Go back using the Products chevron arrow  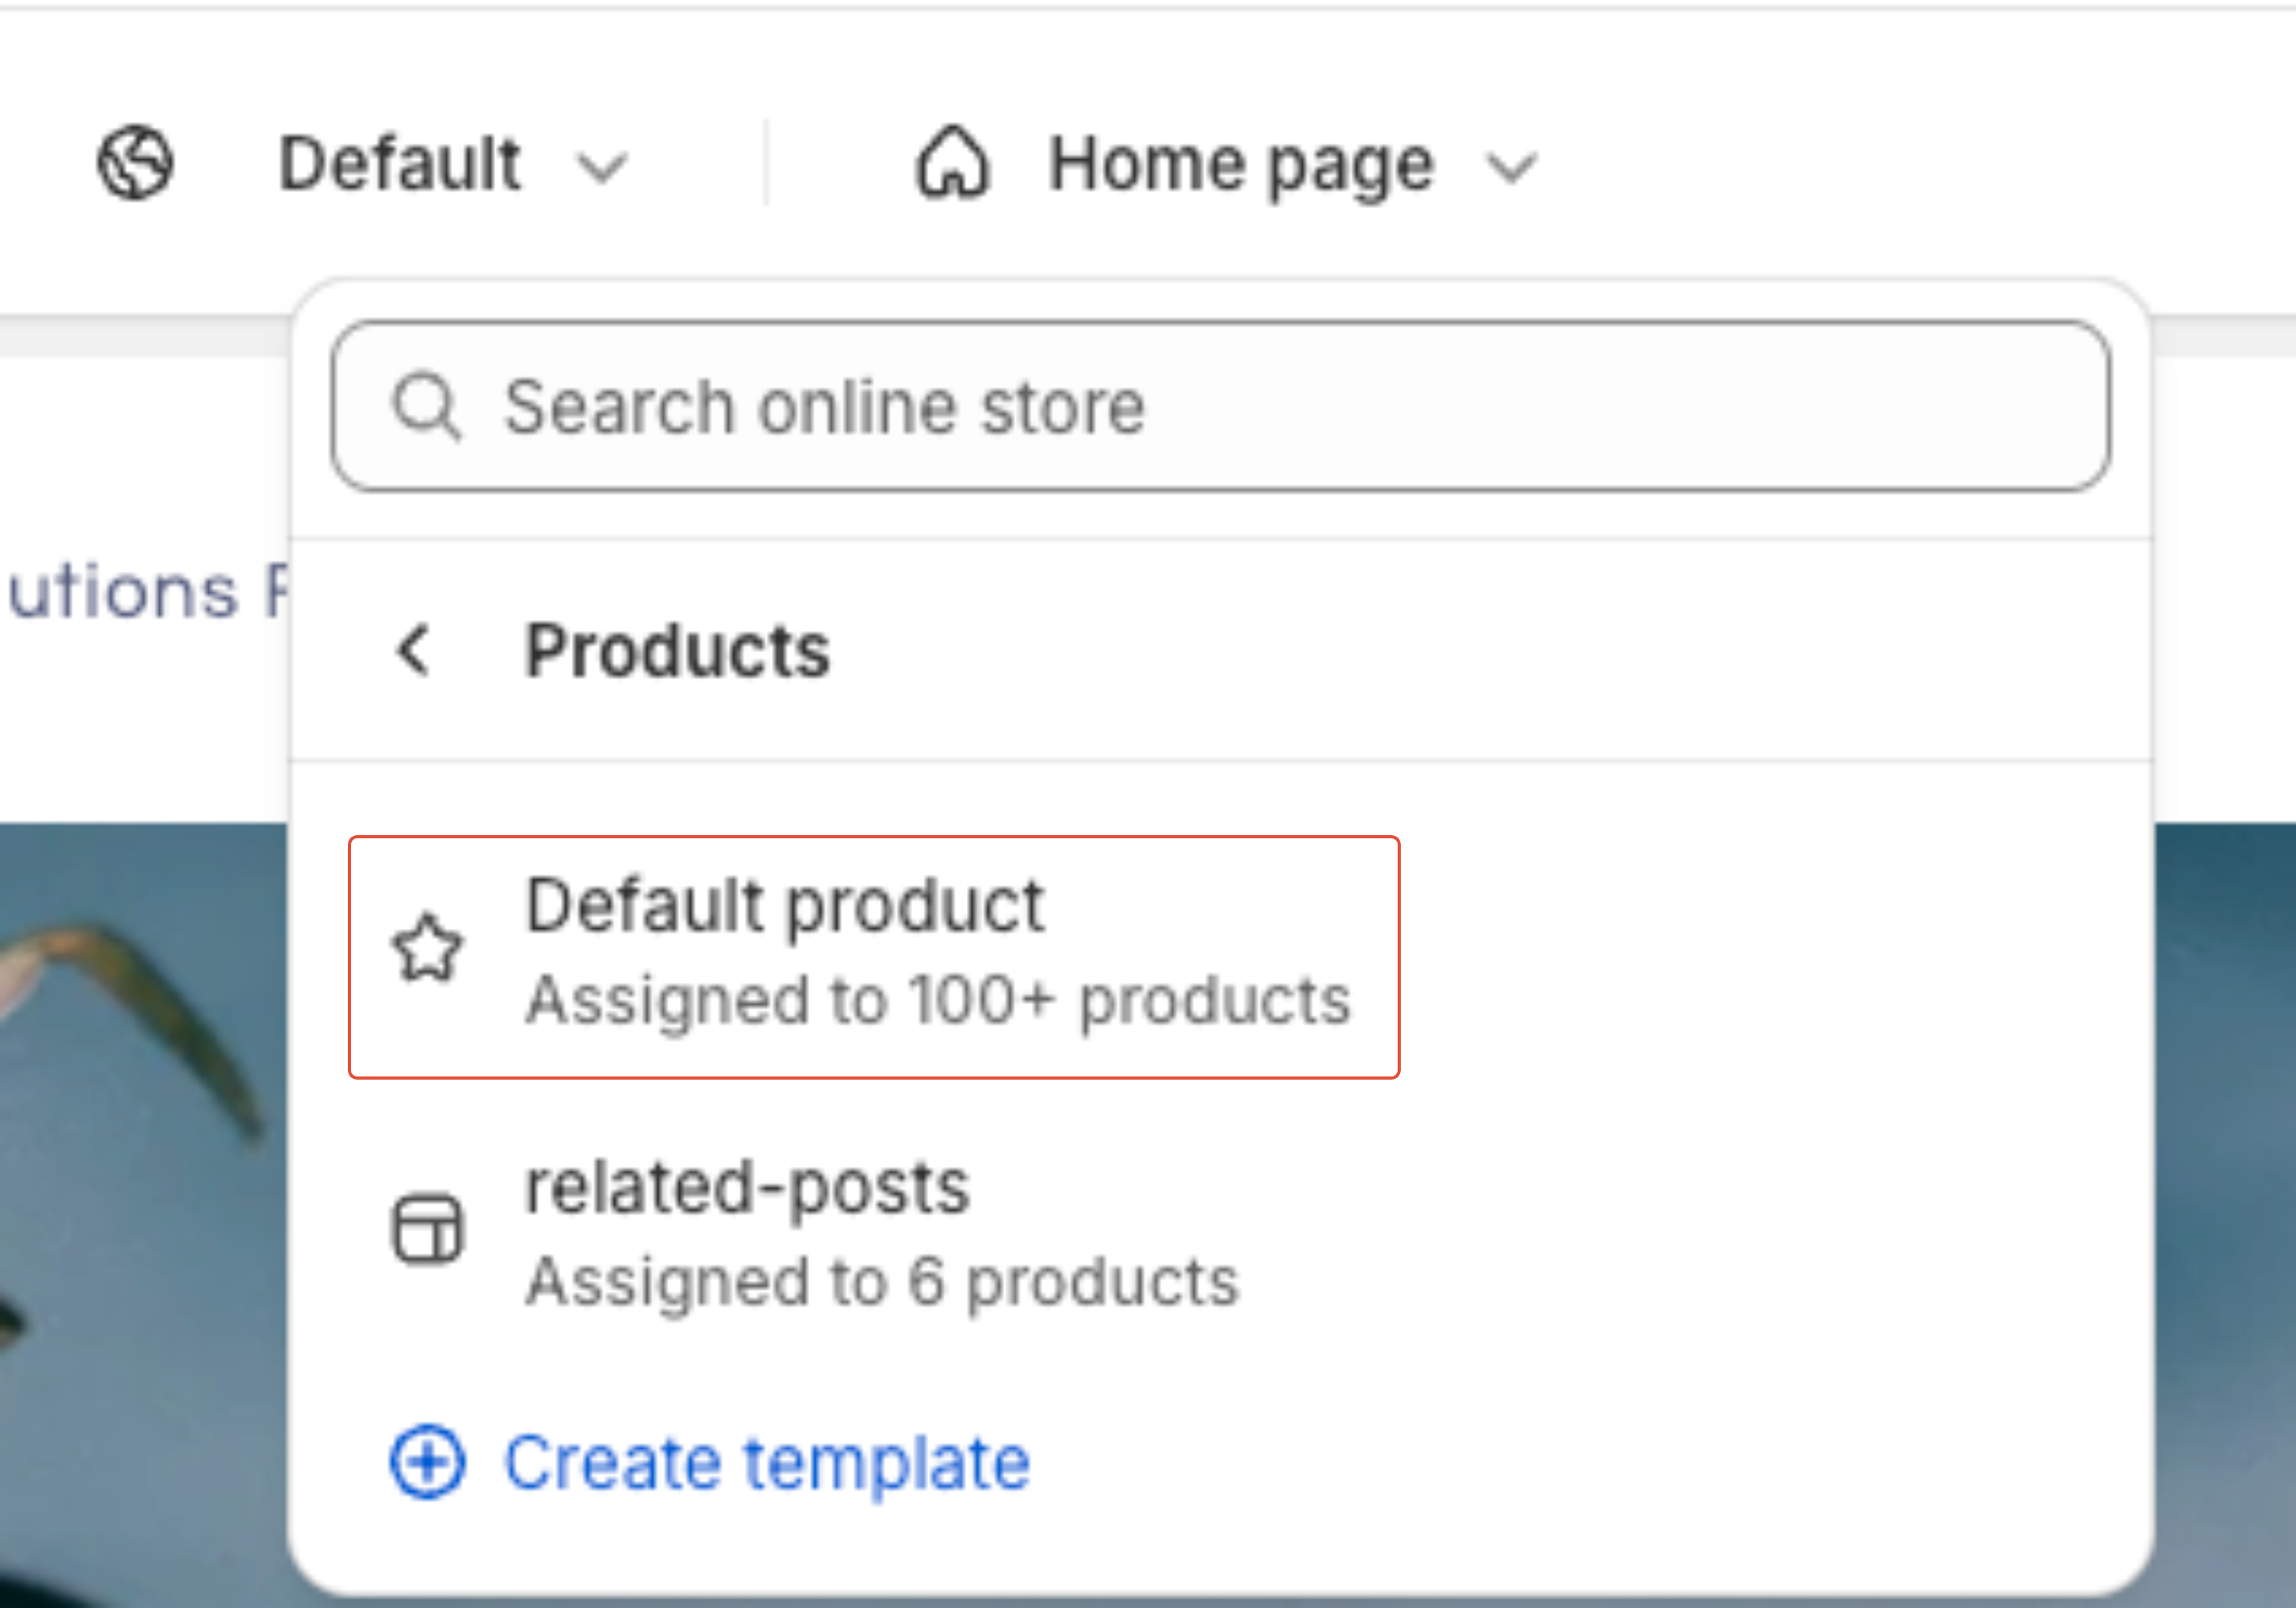[413, 651]
